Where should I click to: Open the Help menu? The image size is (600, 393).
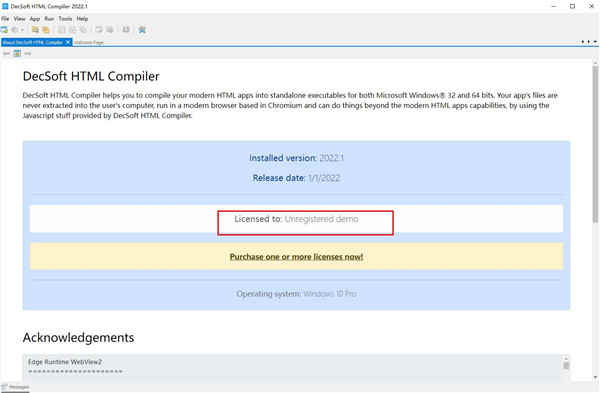point(82,18)
